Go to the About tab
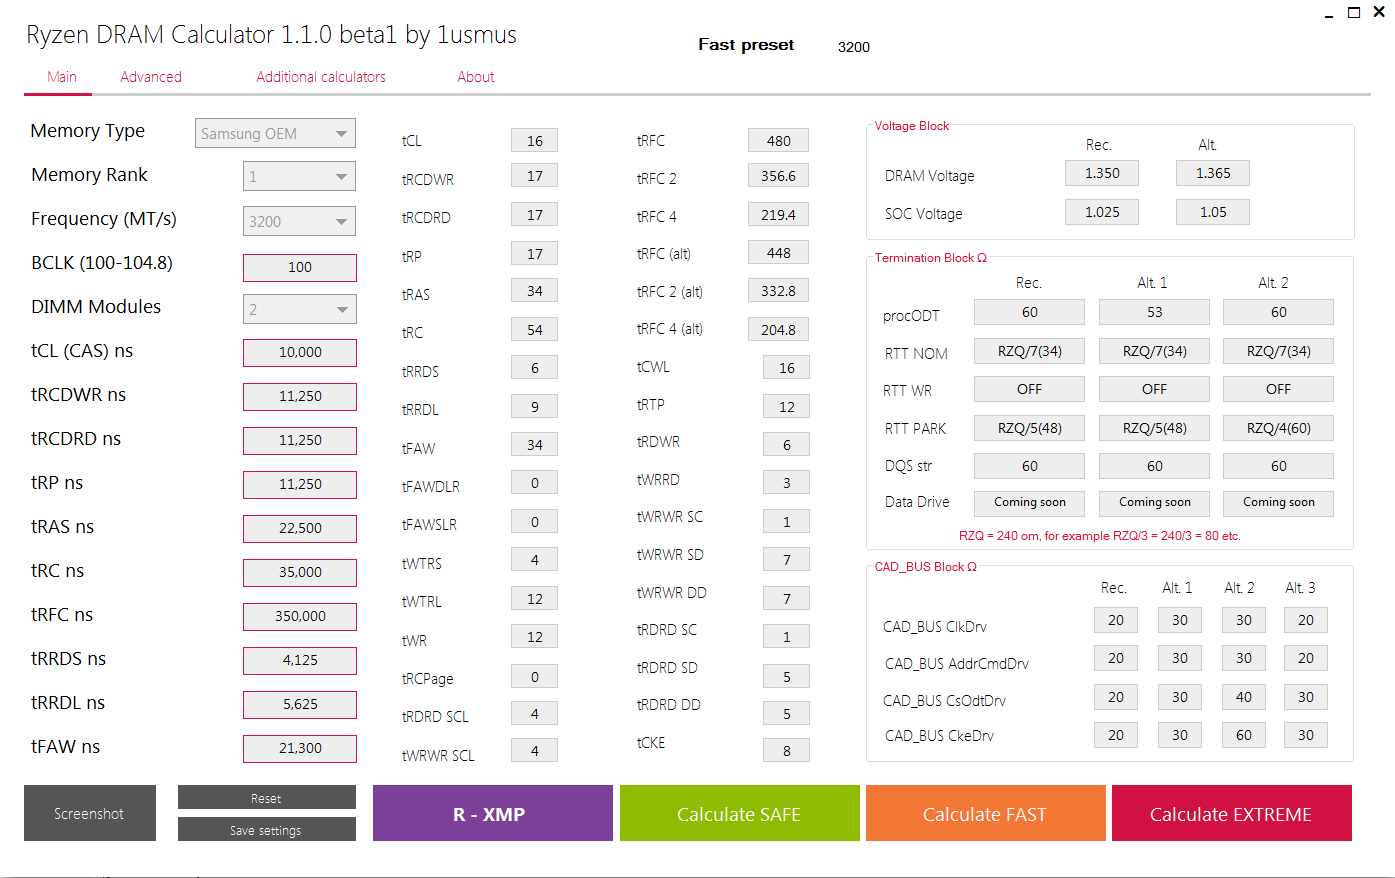1395x878 pixels. coord(476,77)
